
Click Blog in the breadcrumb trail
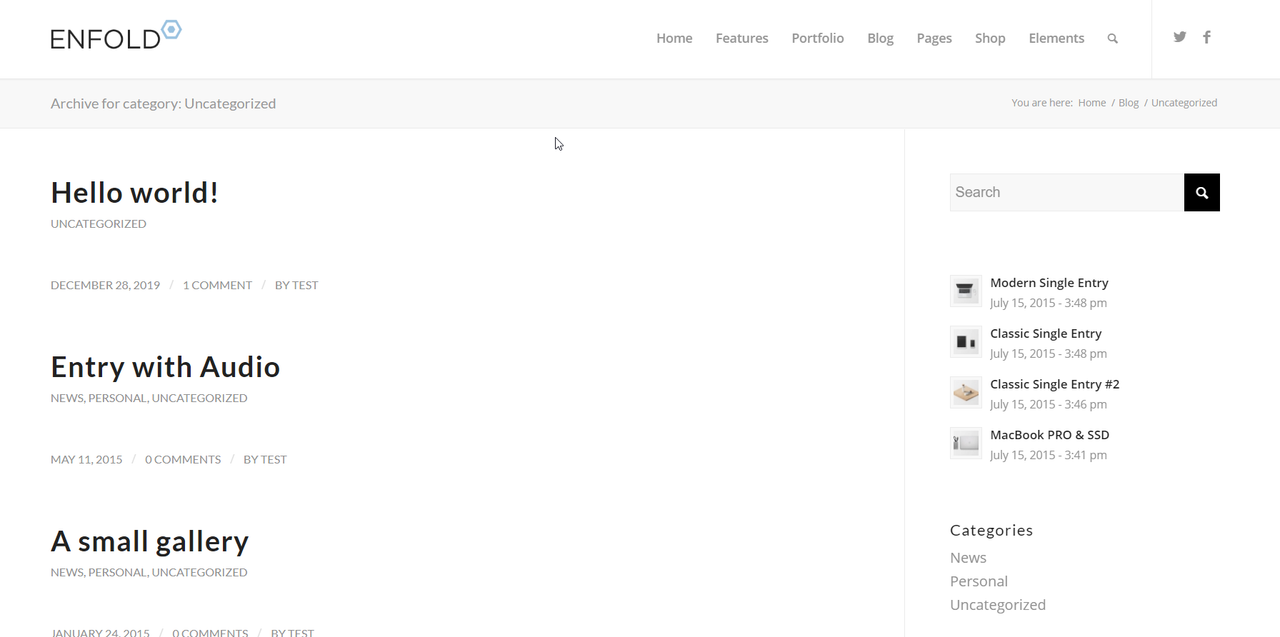1128,103
